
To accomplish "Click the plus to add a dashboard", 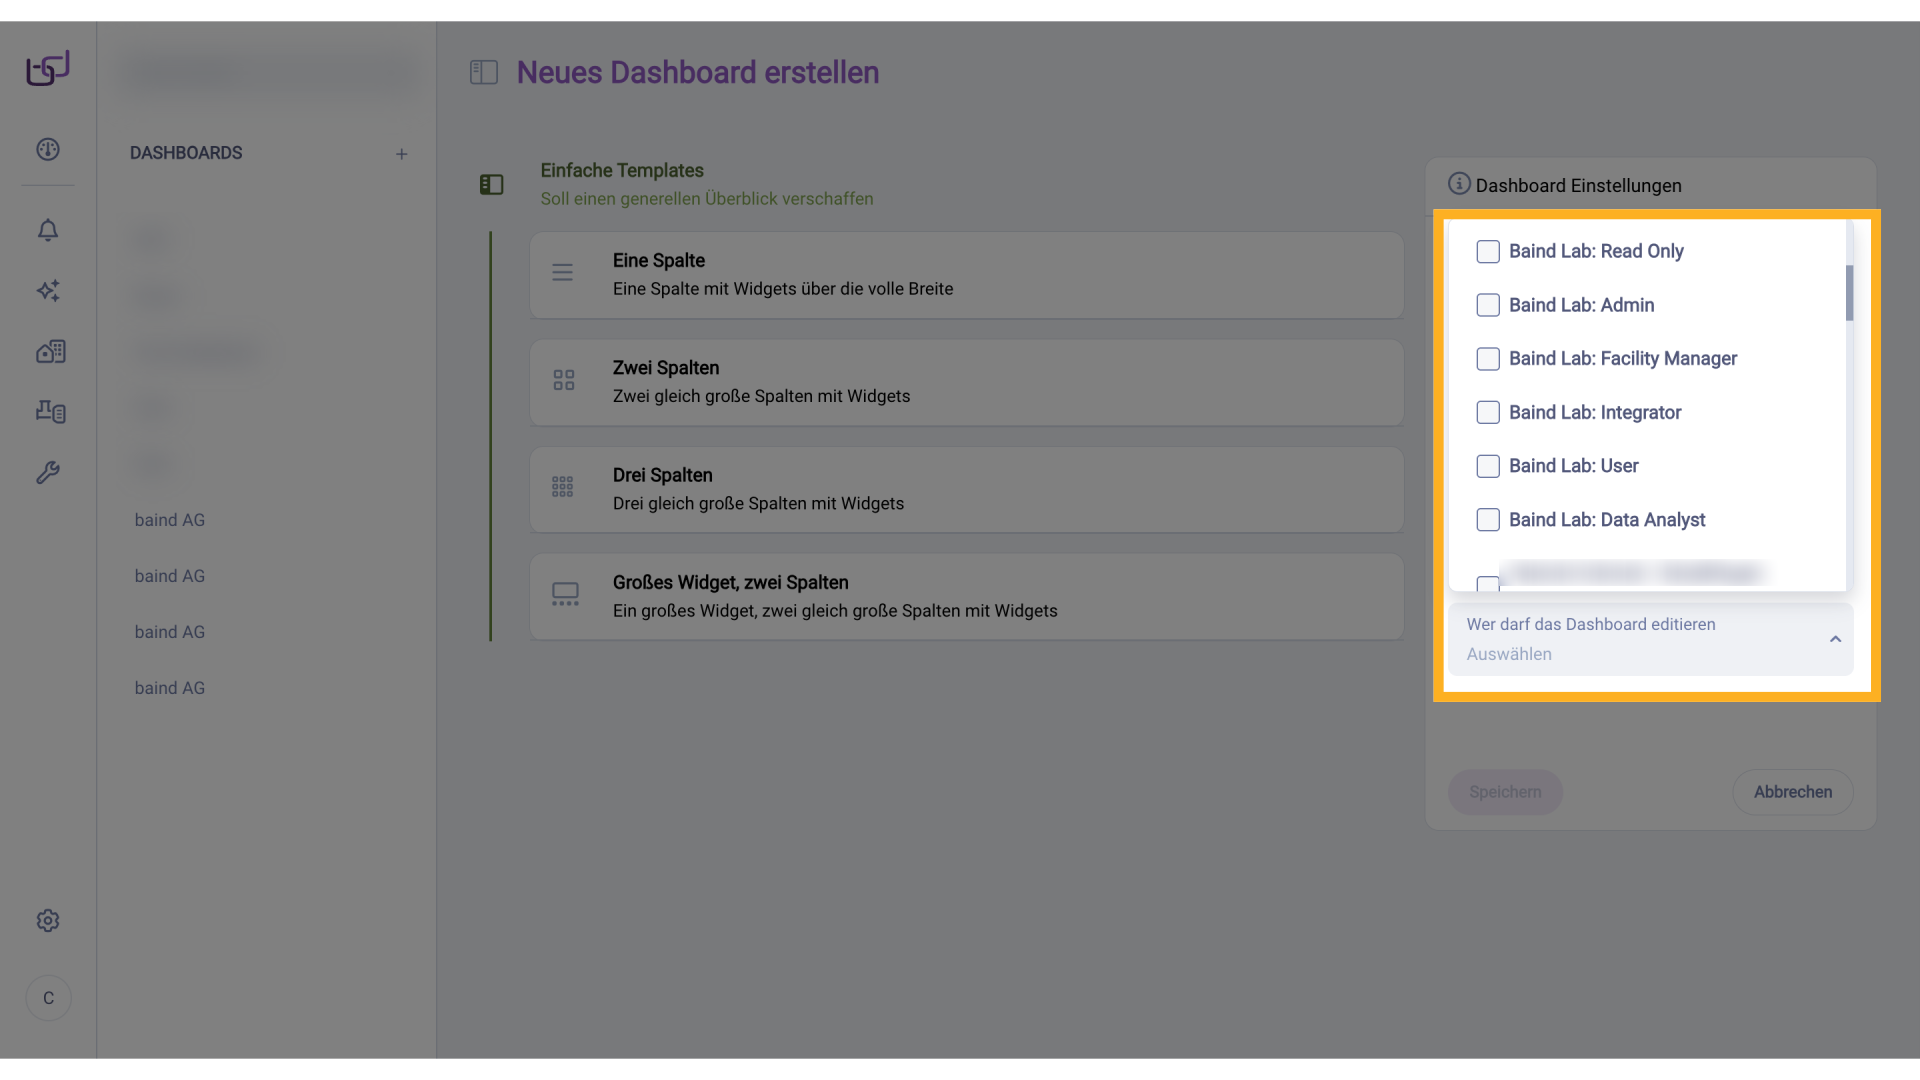I will 402,153.
